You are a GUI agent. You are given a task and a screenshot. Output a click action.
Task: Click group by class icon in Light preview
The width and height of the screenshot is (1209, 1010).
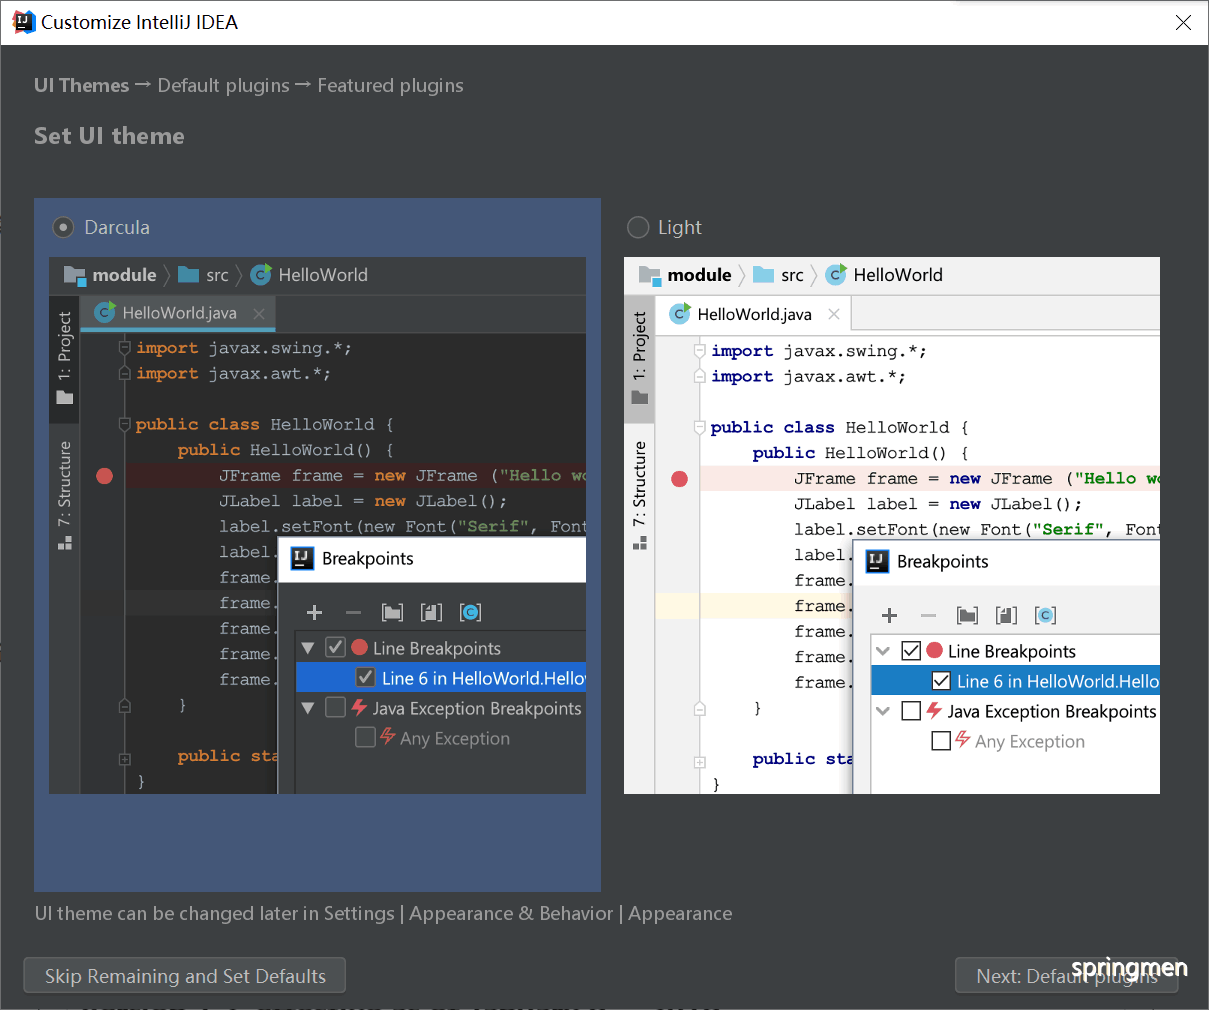coord(1045,615)
